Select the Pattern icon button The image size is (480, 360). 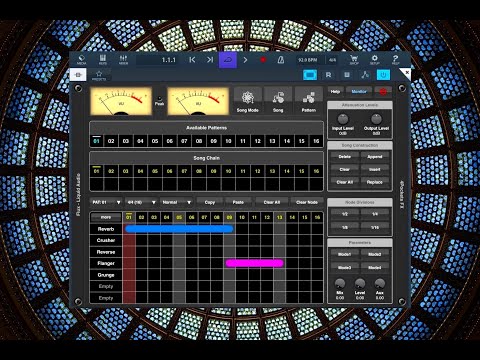[309, 100]
